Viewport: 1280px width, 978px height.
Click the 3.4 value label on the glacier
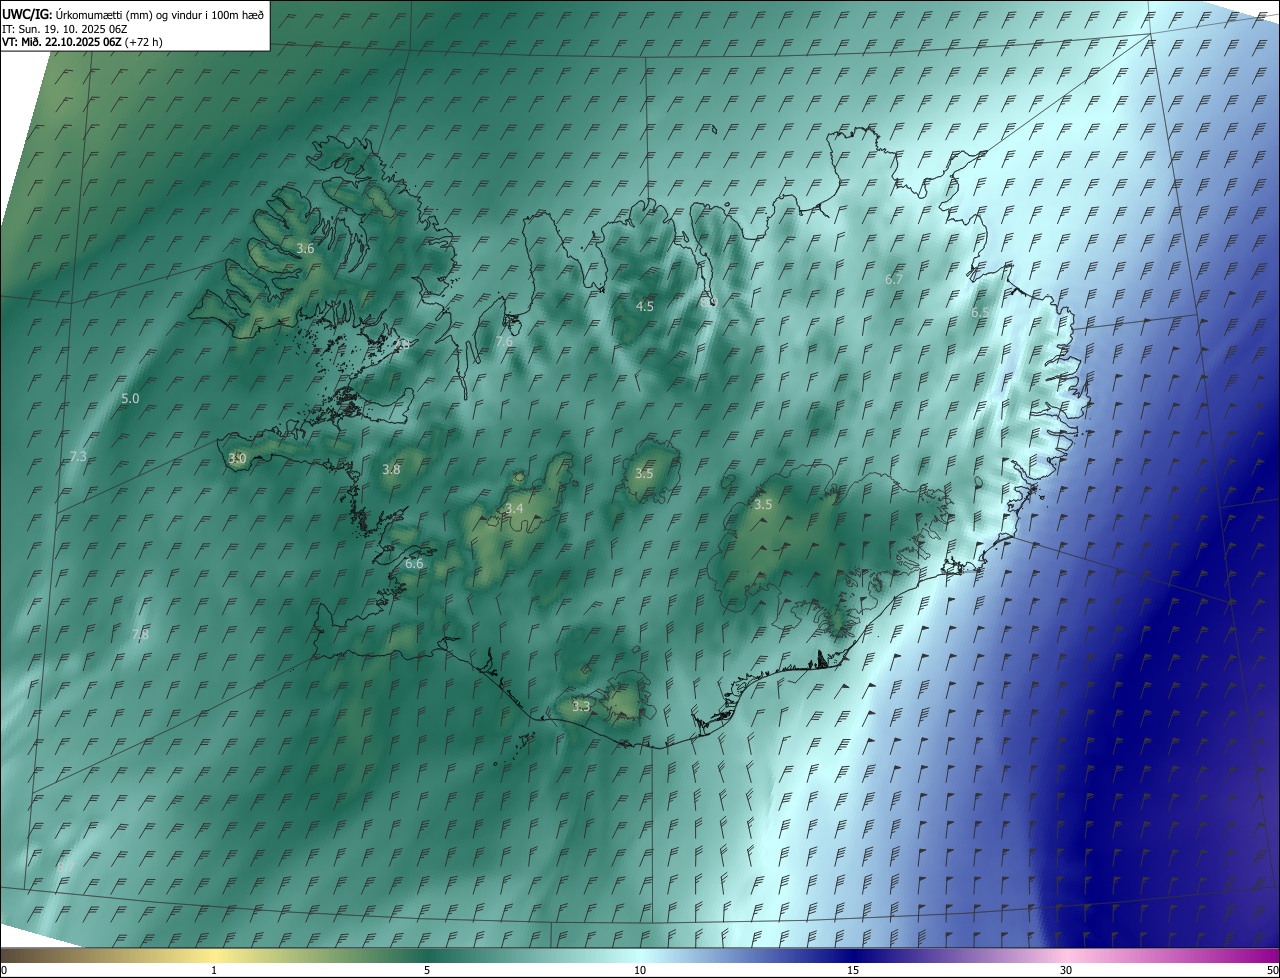click(x=514, y=509)
